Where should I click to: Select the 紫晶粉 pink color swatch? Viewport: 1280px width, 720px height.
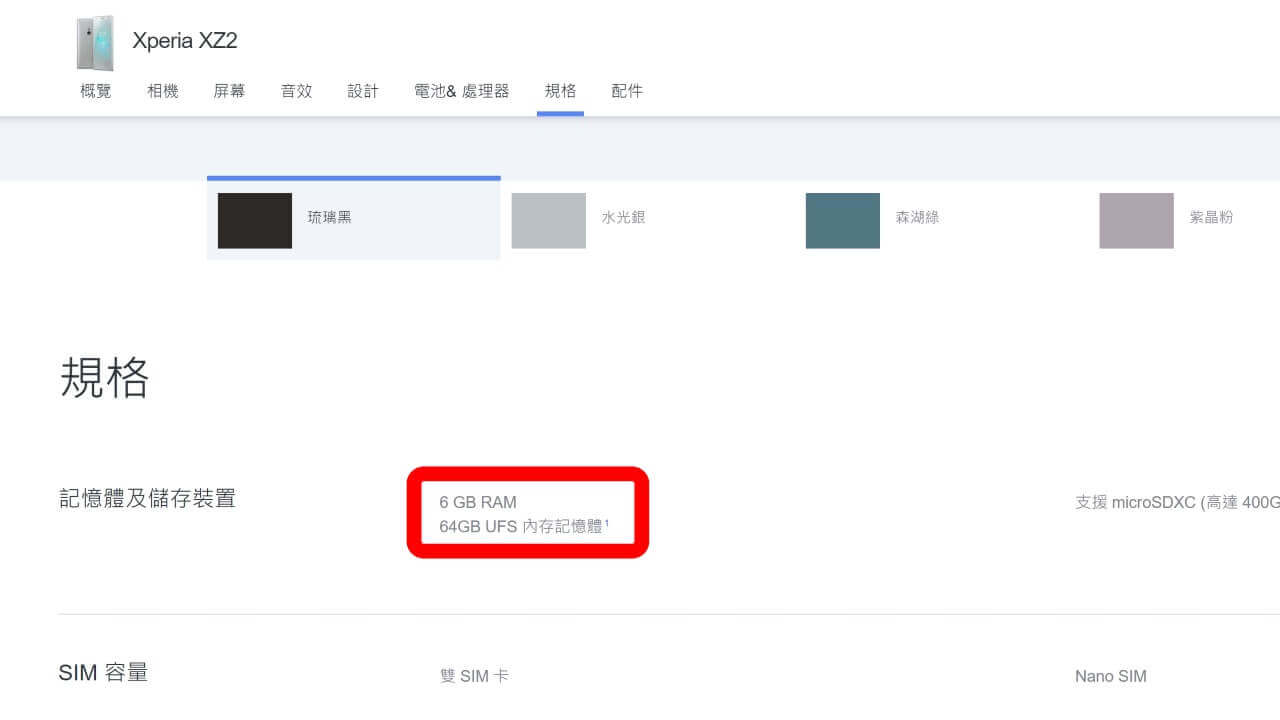tap(1137, 220)
